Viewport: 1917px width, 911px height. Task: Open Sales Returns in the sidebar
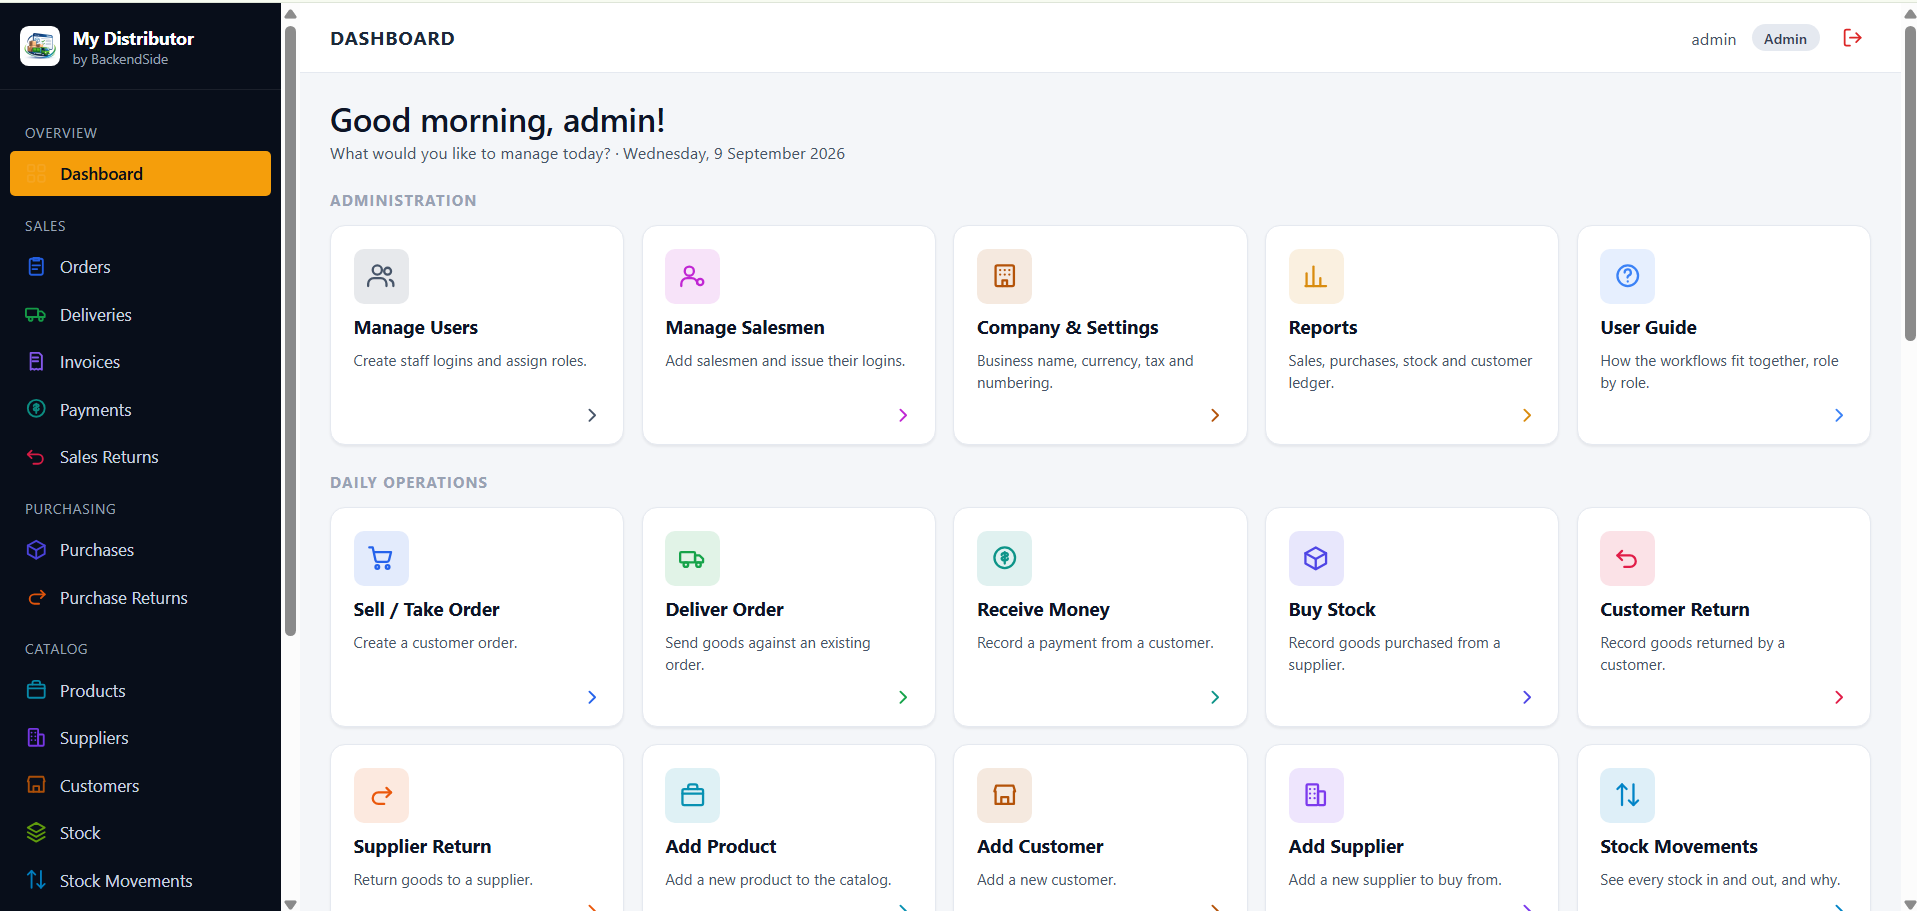[140, 457]
